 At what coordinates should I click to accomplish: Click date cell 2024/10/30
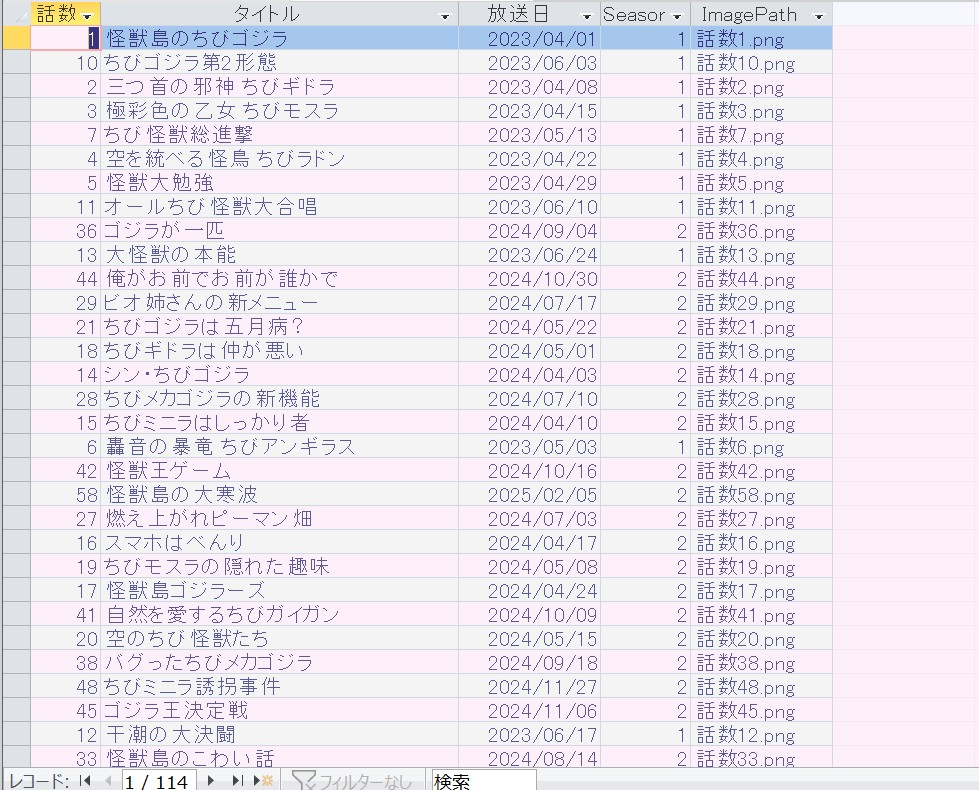click(x=529, y=279)
